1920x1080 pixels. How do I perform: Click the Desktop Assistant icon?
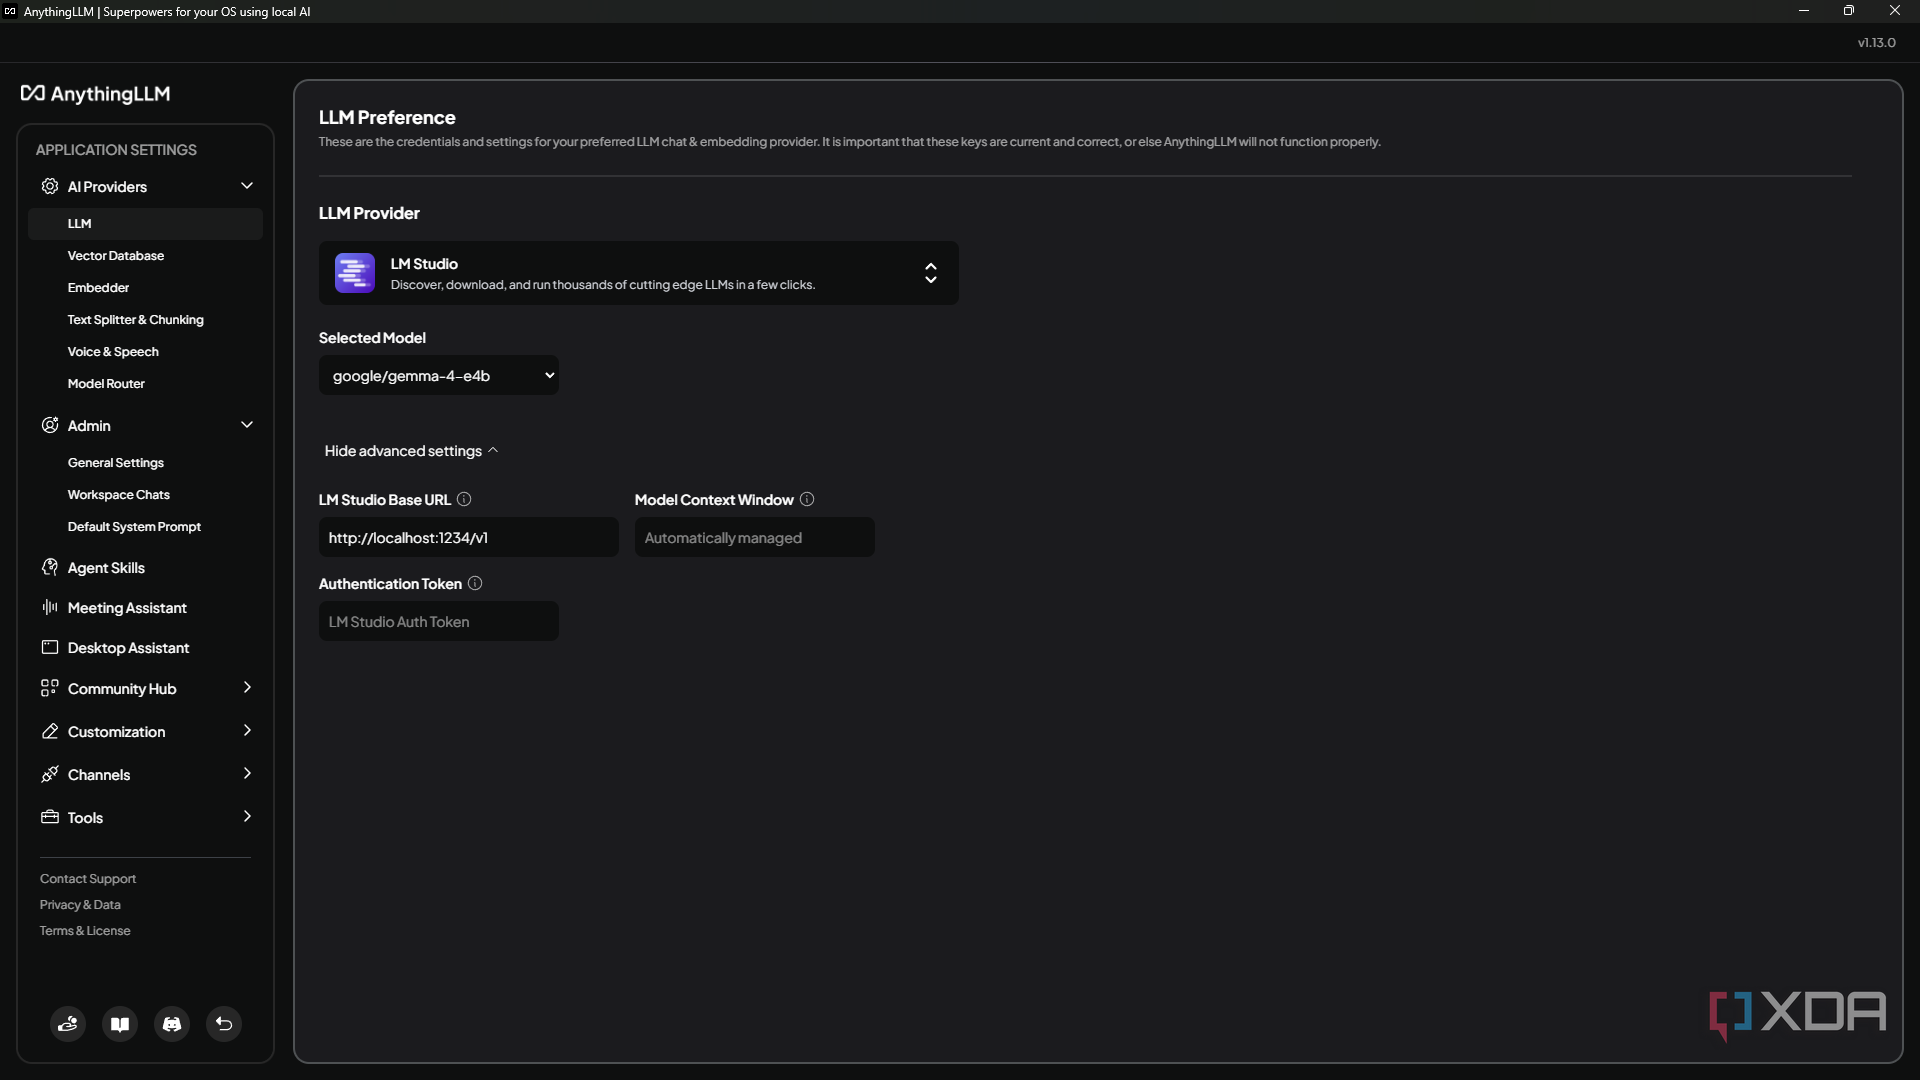pos(50,647)
